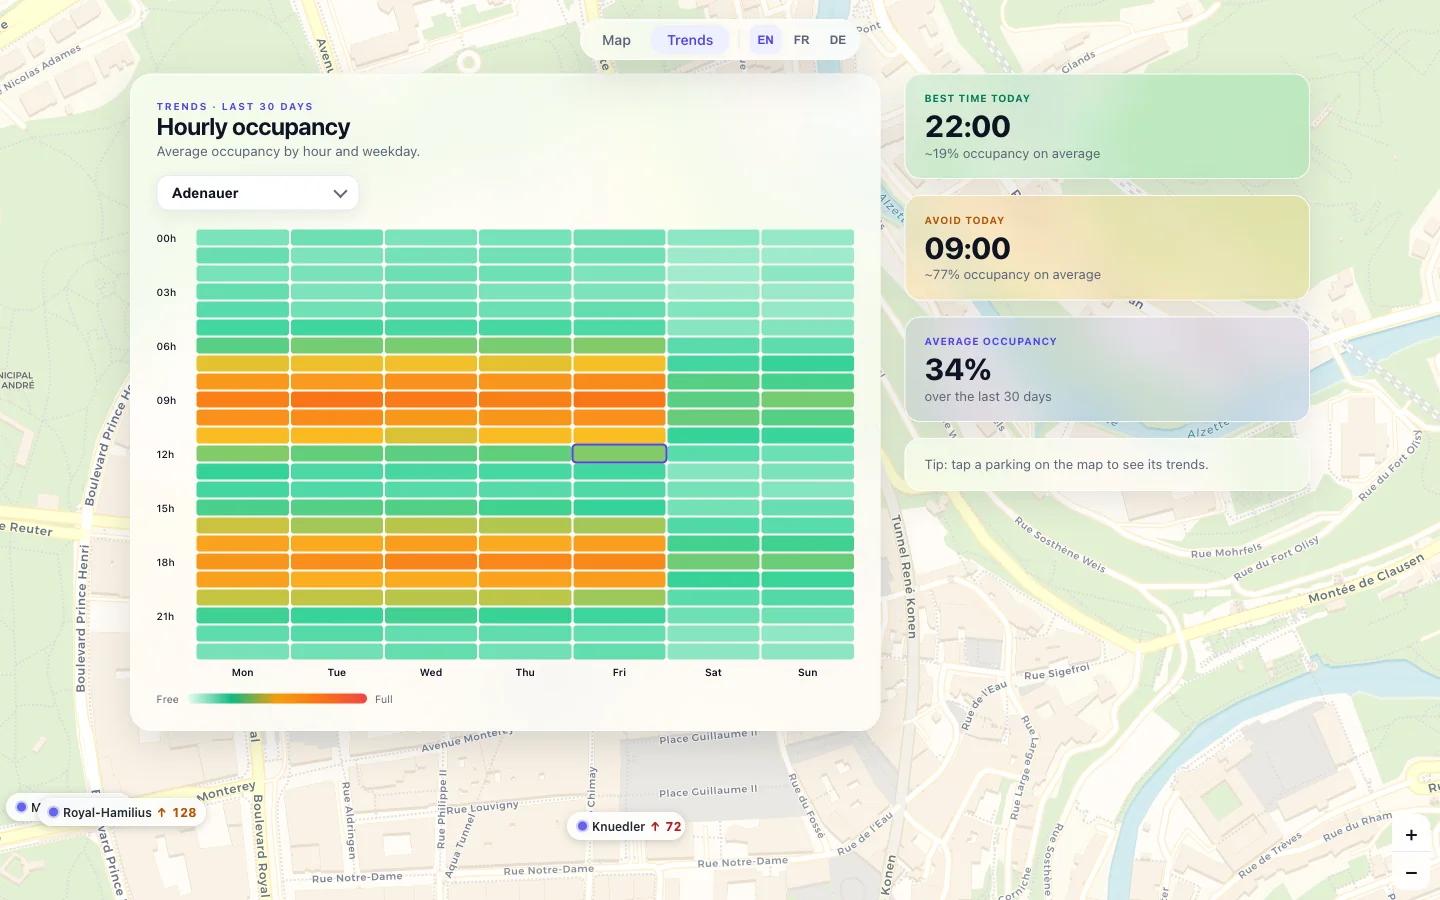Click the Sunday 00h heatmap cell
Image resolution: width=1440 pixels, height=900 pixels.
point(808,237)
